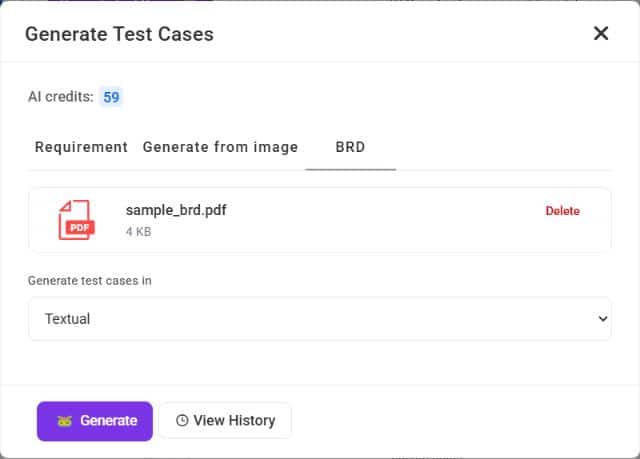Click the icon inside the Generate button
The image size is (640, 459).
[x=65, y=421]
